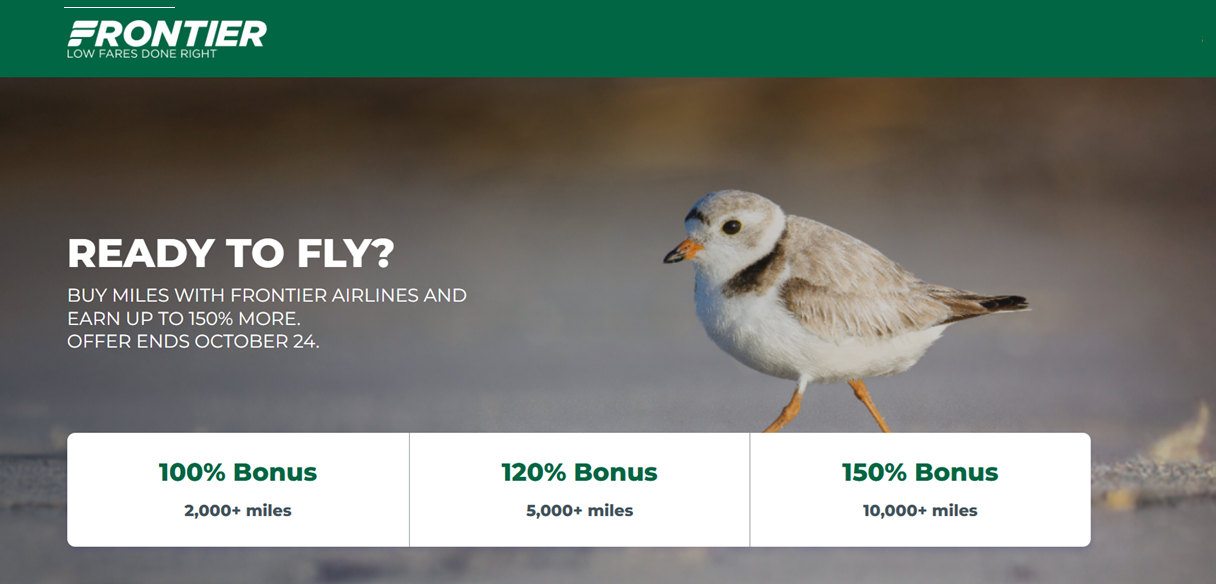Click the "2,000+ miles" label
Screen dimensions: 1216x584
(x=238, y=510)
